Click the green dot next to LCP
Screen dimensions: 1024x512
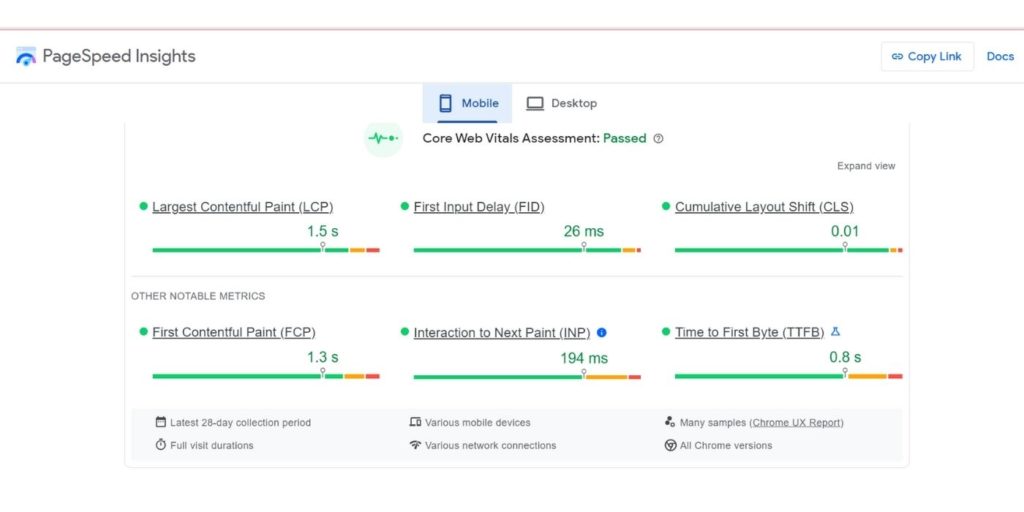pyautogui.click(x=144, y=206)
